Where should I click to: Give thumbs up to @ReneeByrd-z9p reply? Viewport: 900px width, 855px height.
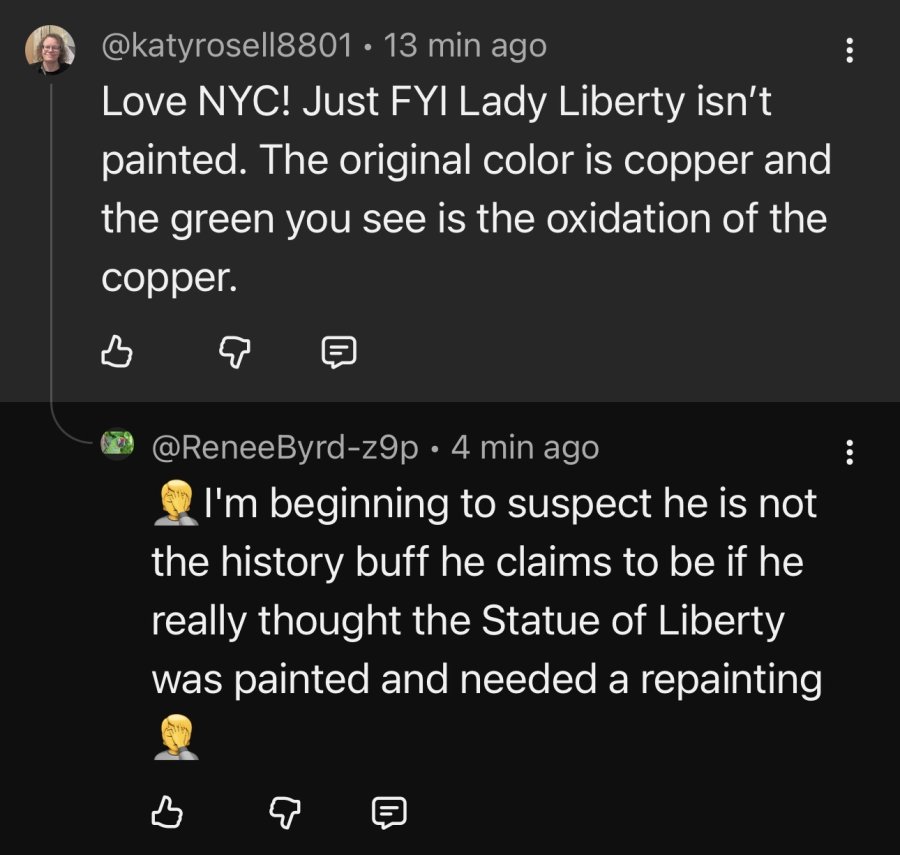(167, 812)
